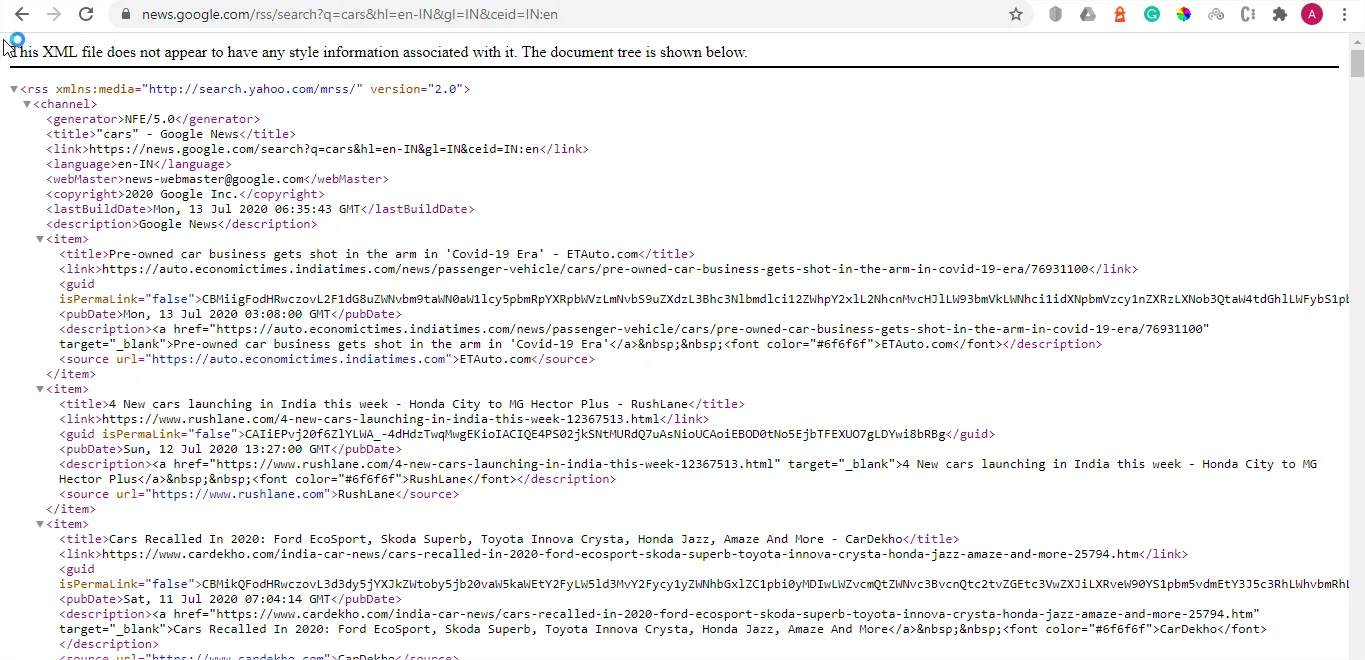Click the language value en-IN

(x=139, y=164)
